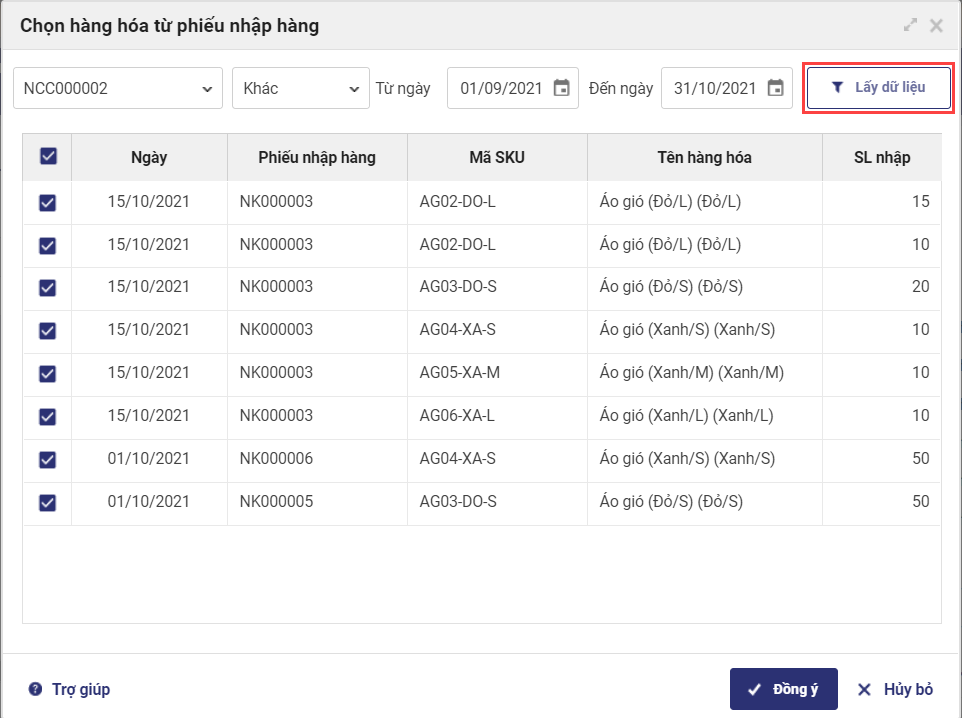962x718 pixels.
Task: Click the Từ ngày date field
Action: click(x=500, y=88)
